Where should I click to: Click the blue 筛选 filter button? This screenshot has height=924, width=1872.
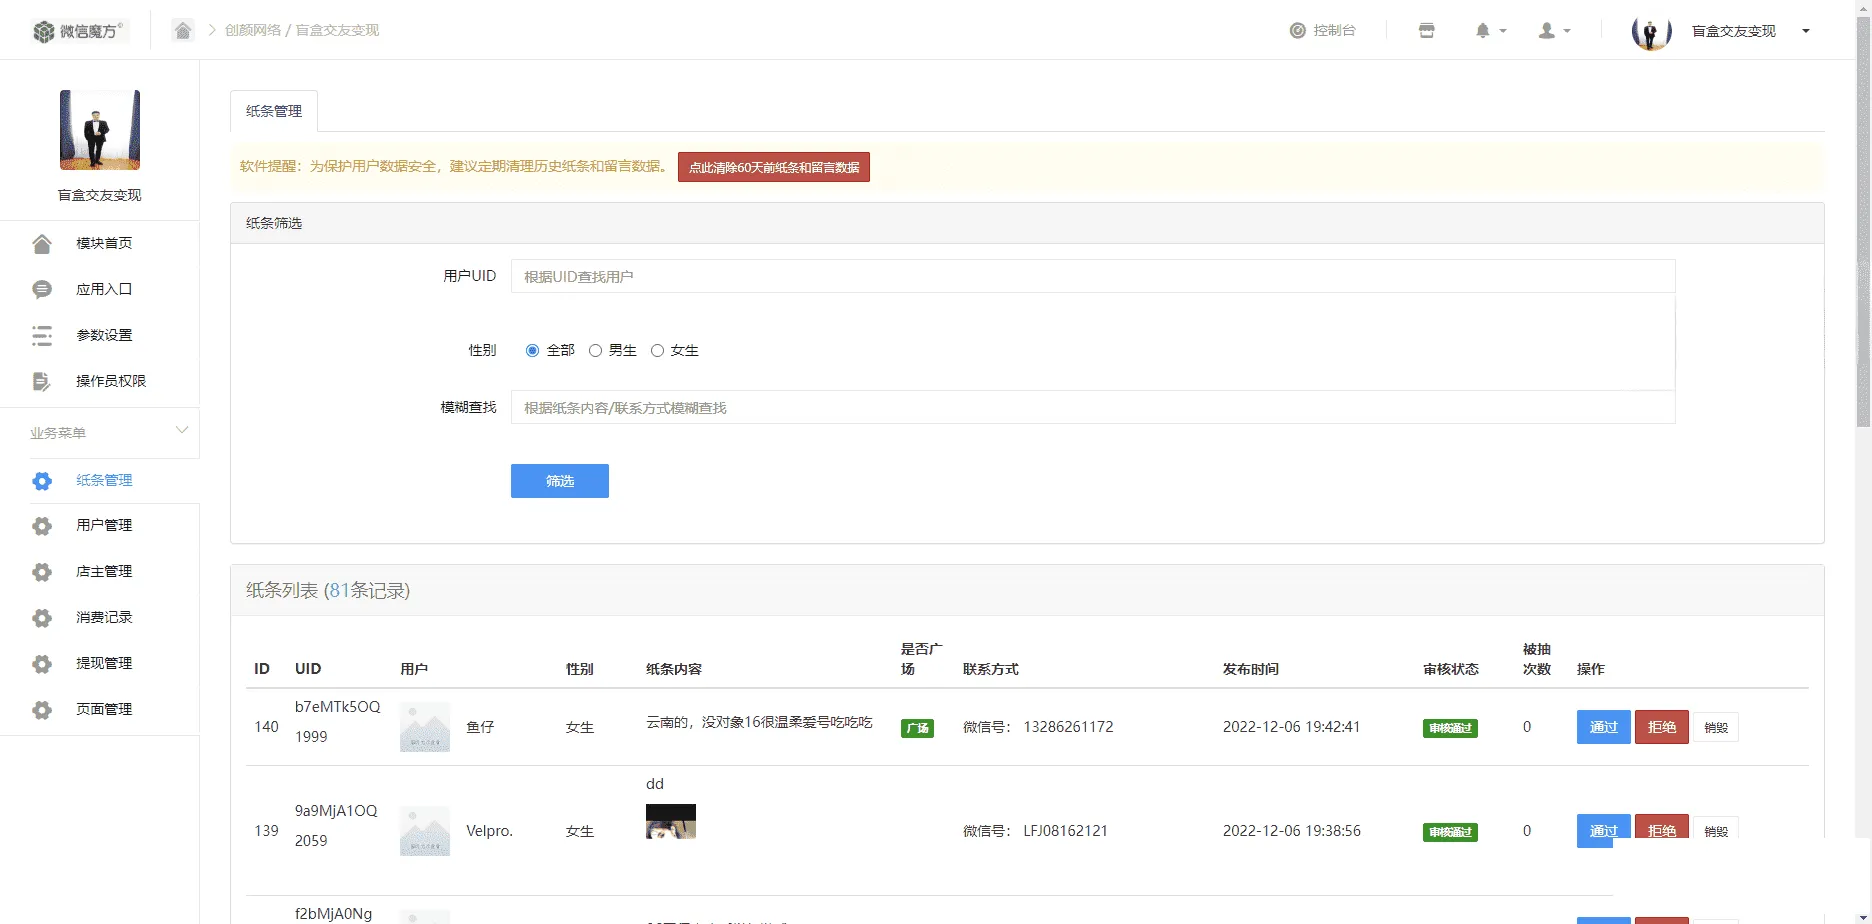[x=560, y=481]
